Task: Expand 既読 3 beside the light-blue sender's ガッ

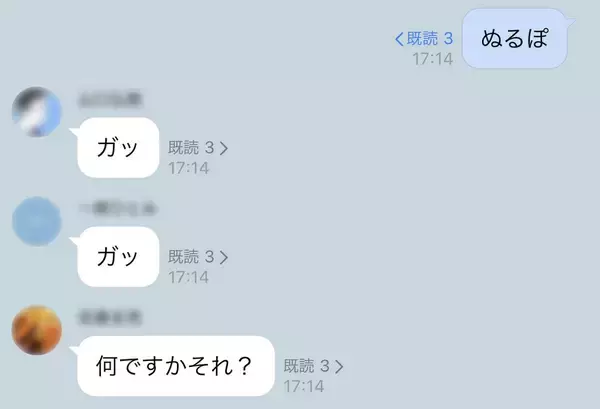Action: pyautogui.click(x=198, y=257)
